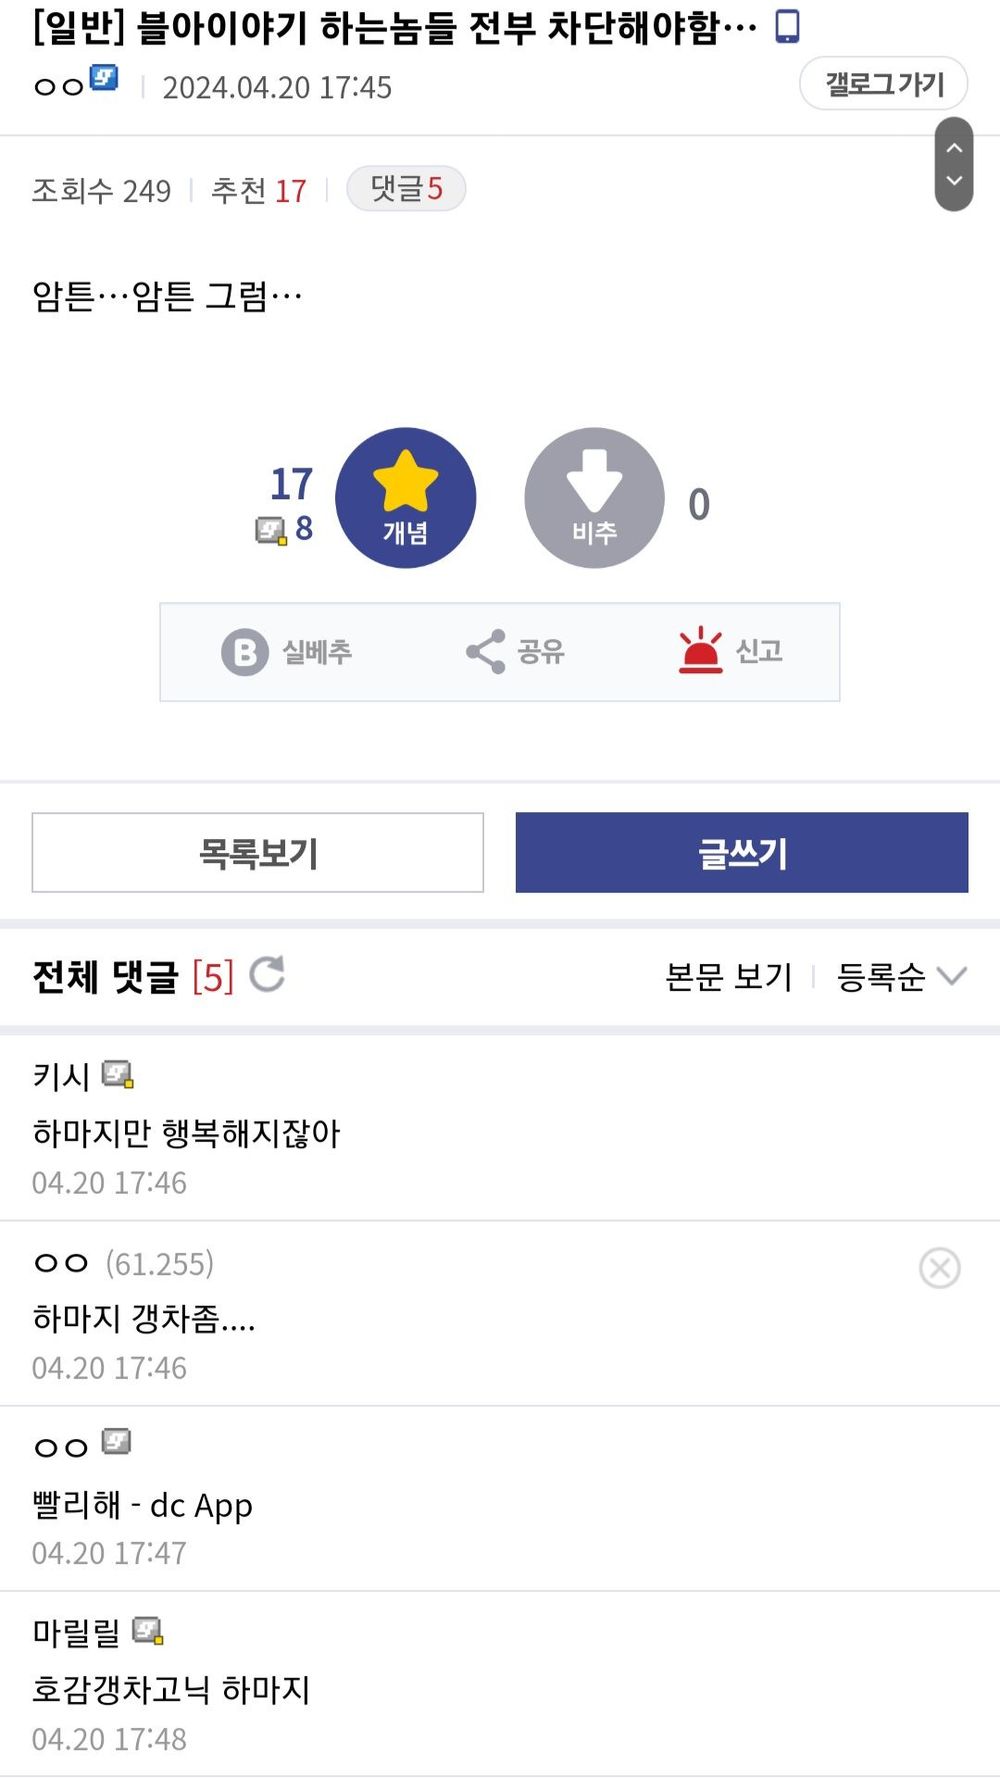
Task: Open the author's gallog badge icon
Action: coord(104,78)
